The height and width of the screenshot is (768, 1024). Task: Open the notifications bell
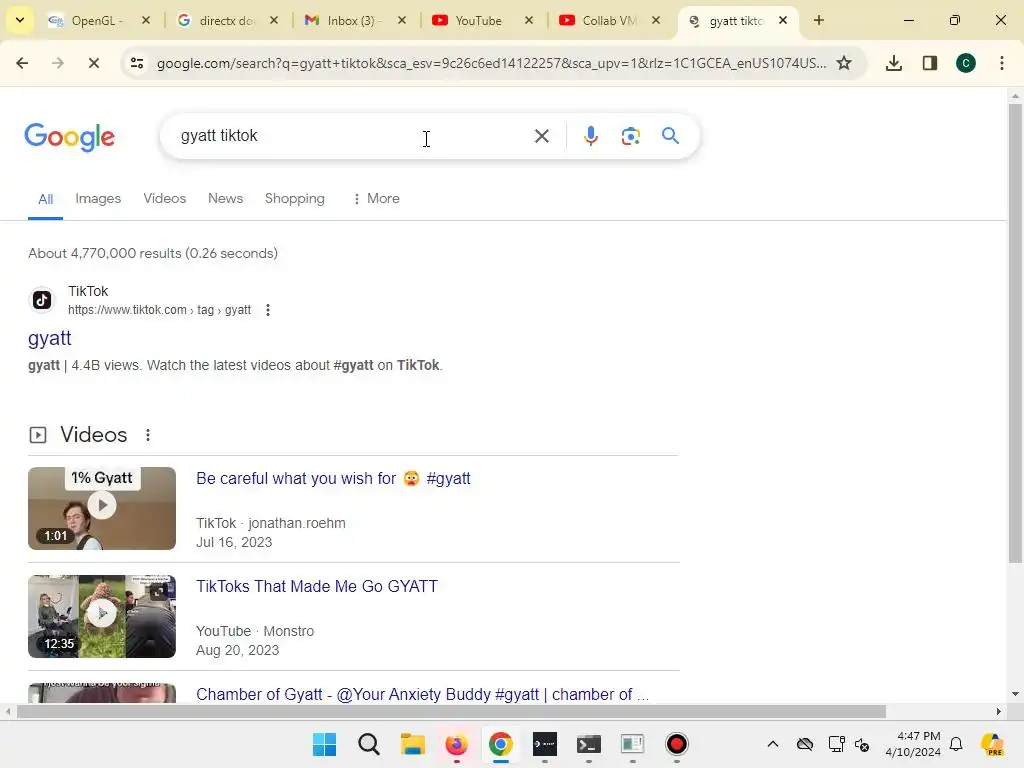(956, 744)
